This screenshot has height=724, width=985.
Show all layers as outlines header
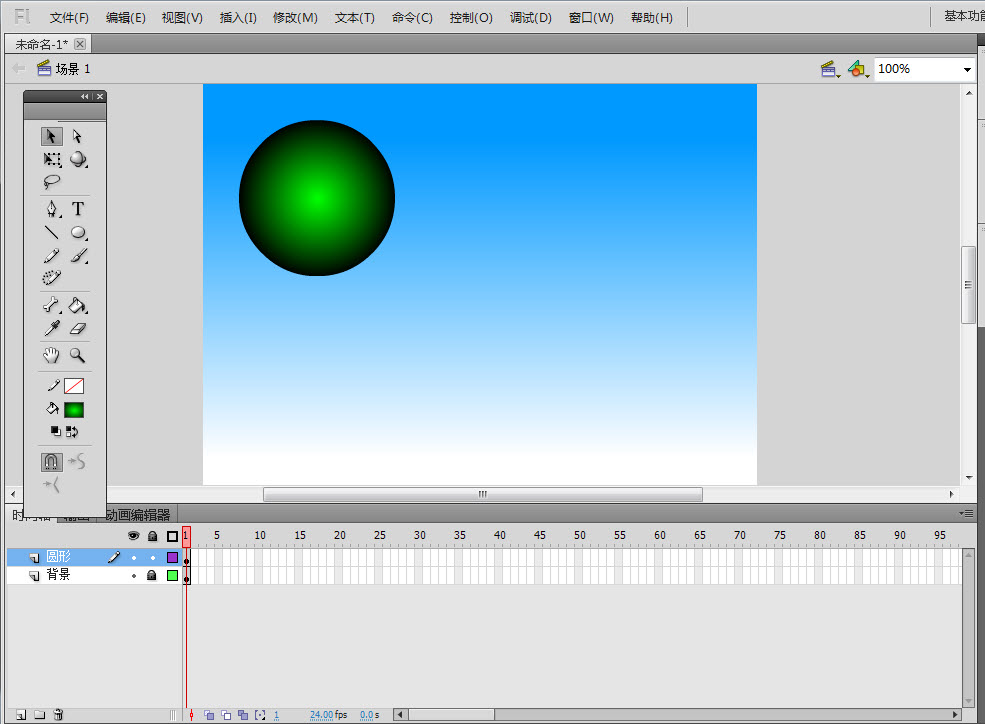(172, 536)
